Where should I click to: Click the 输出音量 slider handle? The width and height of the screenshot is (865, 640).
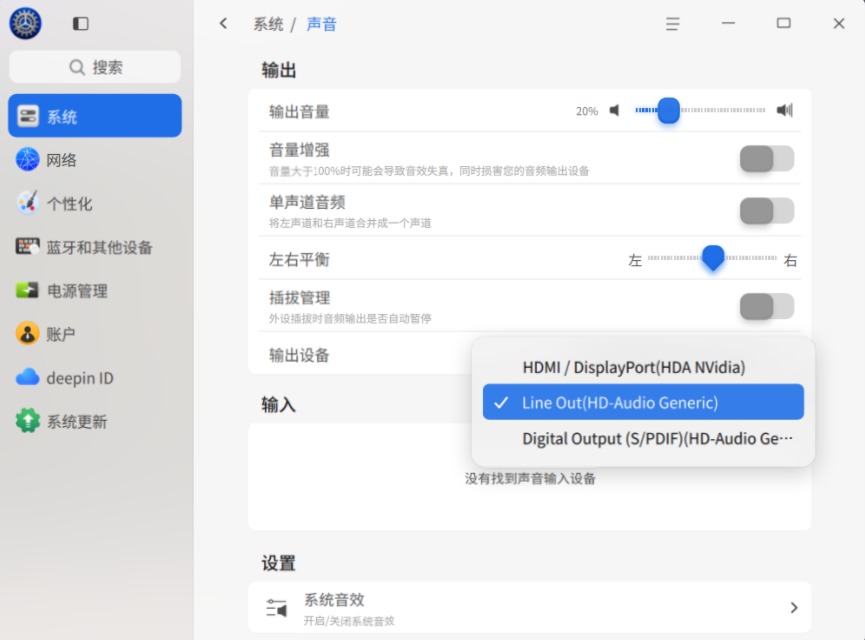(x=669, y=110)
